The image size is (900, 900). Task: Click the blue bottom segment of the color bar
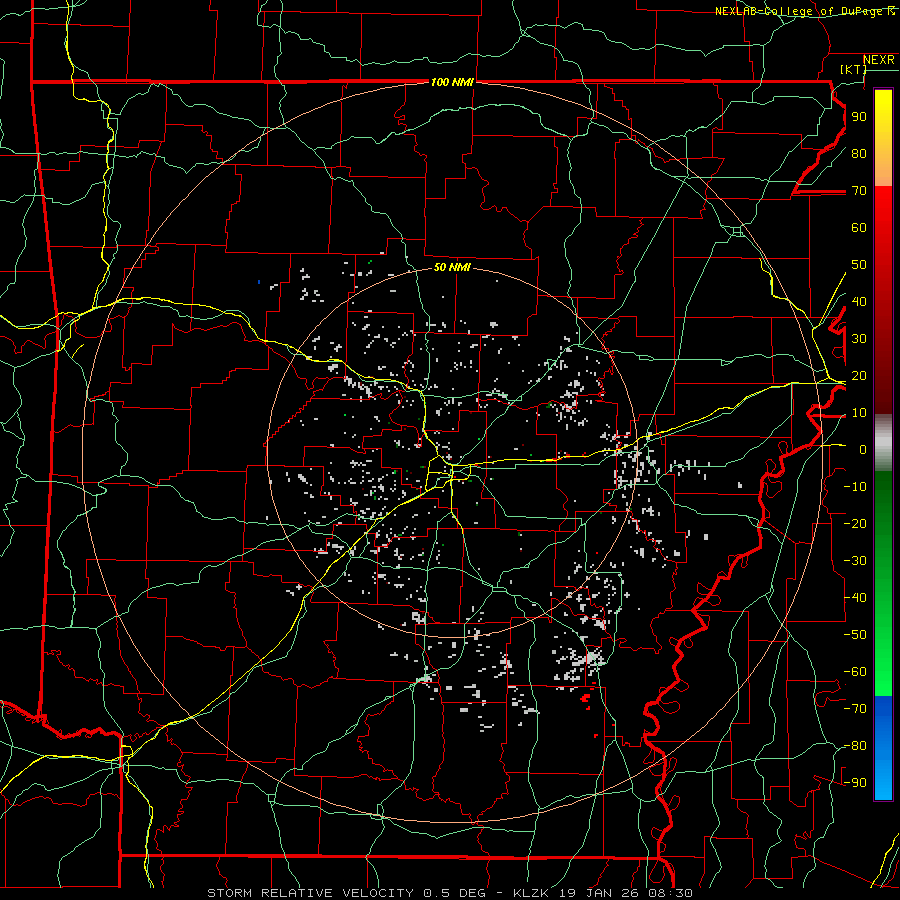883,748
